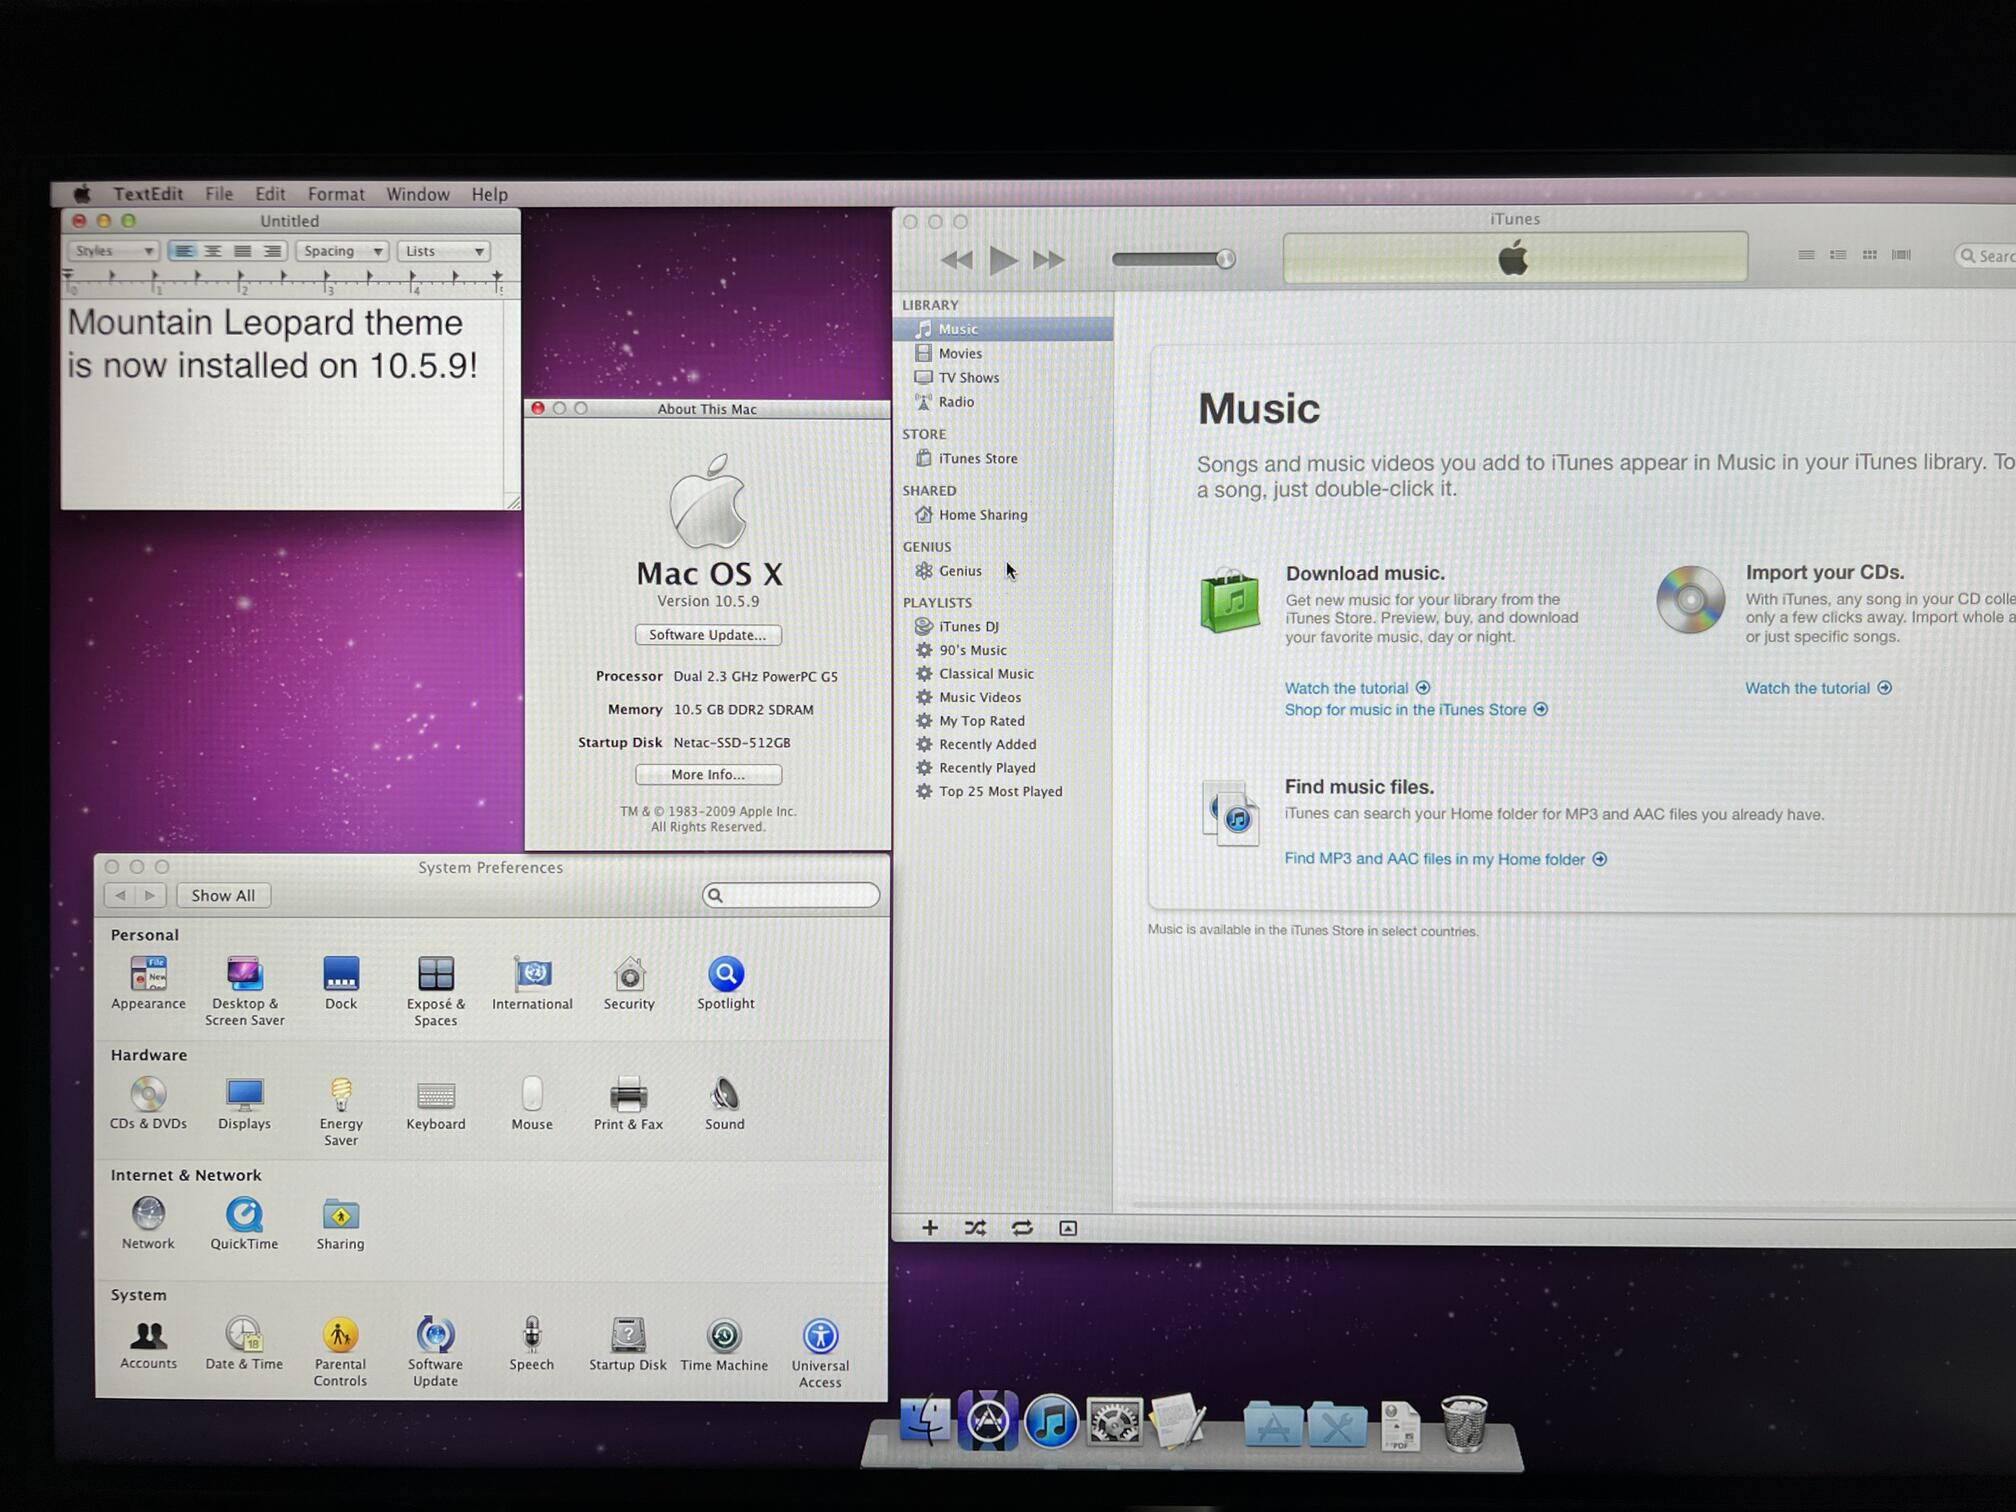Open Print & Fax preferences
This screenshot has height=1512, width=2016.
point(628,1104)
